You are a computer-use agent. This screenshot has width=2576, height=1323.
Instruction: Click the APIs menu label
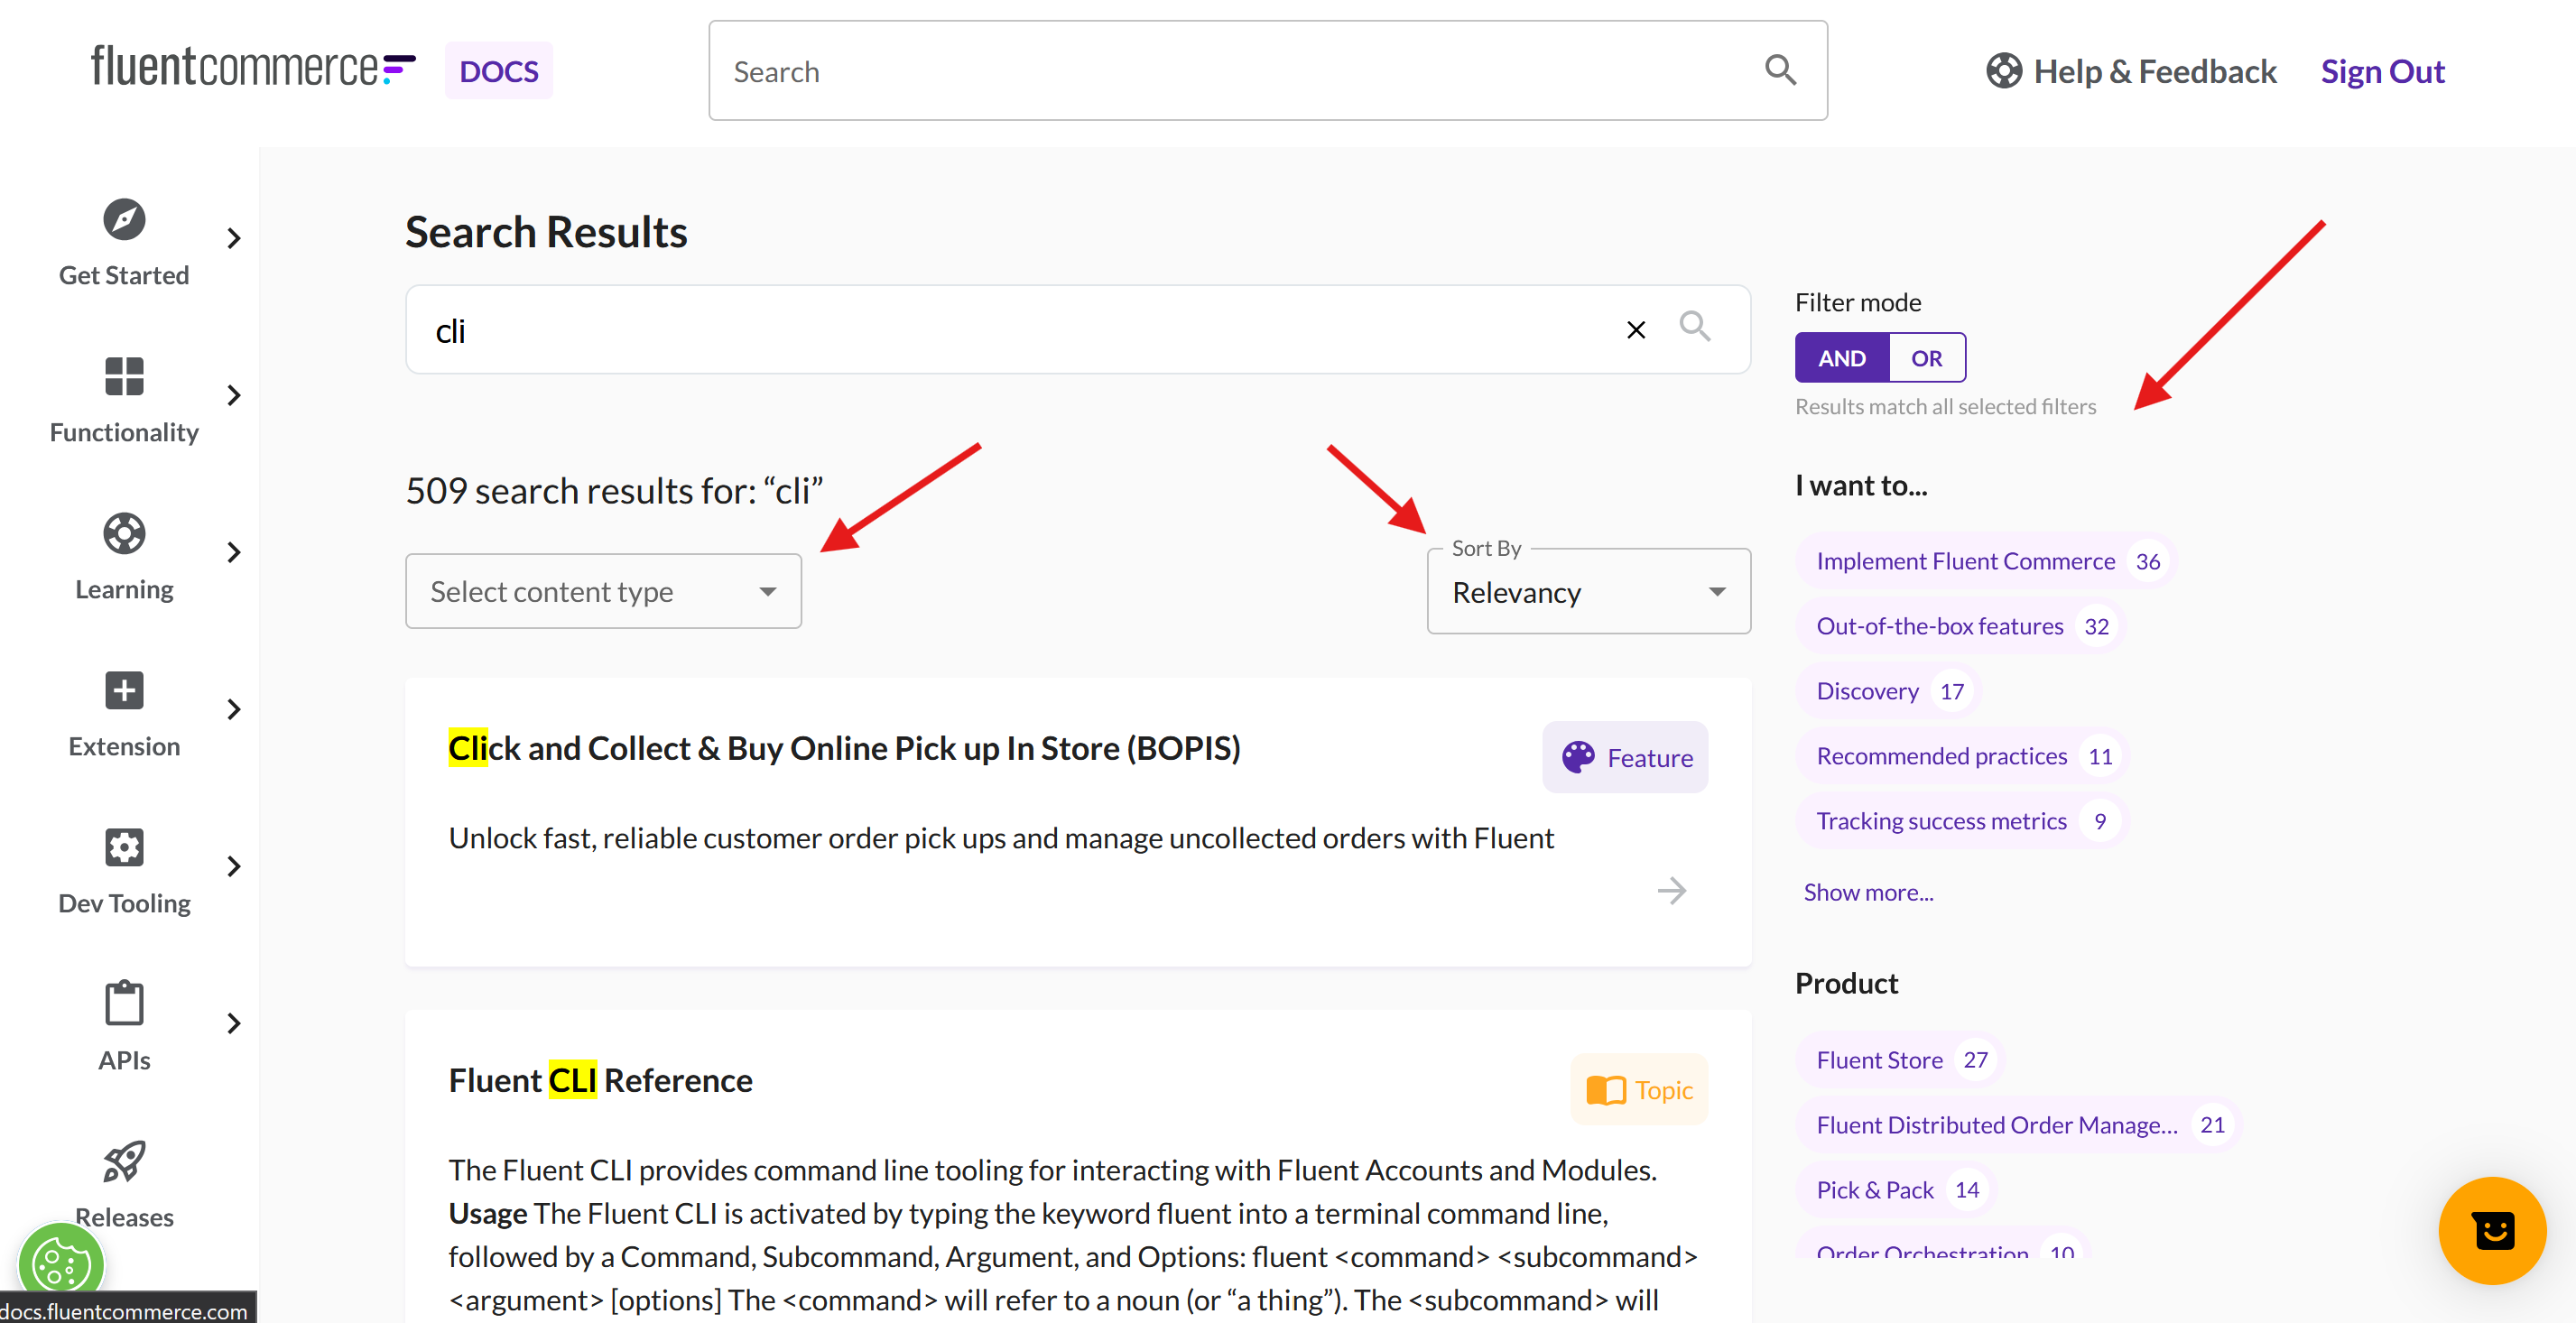coord(124,1060)
